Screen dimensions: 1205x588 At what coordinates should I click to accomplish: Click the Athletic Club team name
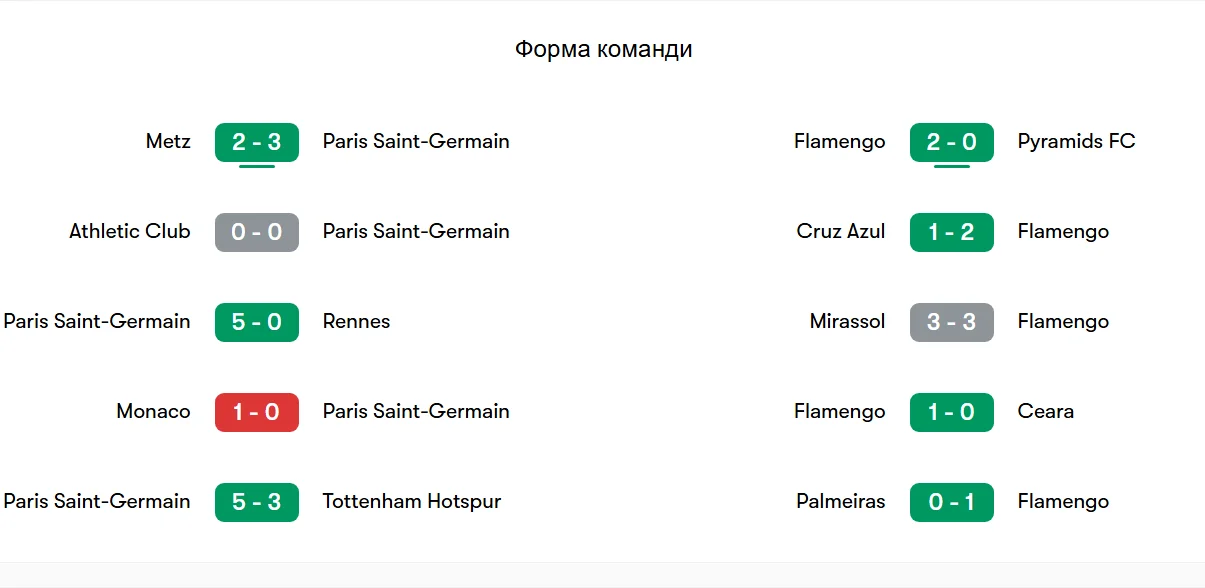[x=129, y=231]
